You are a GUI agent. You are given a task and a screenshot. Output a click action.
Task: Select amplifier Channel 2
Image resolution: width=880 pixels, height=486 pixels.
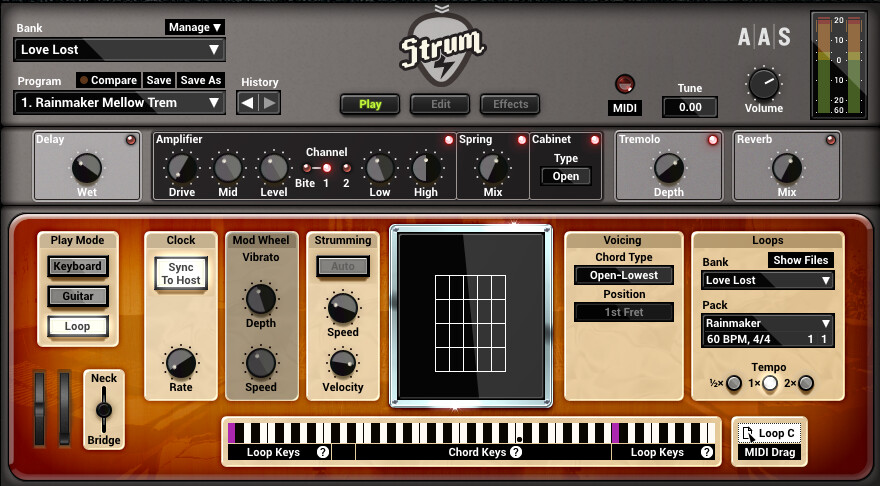tap(346, 168)
